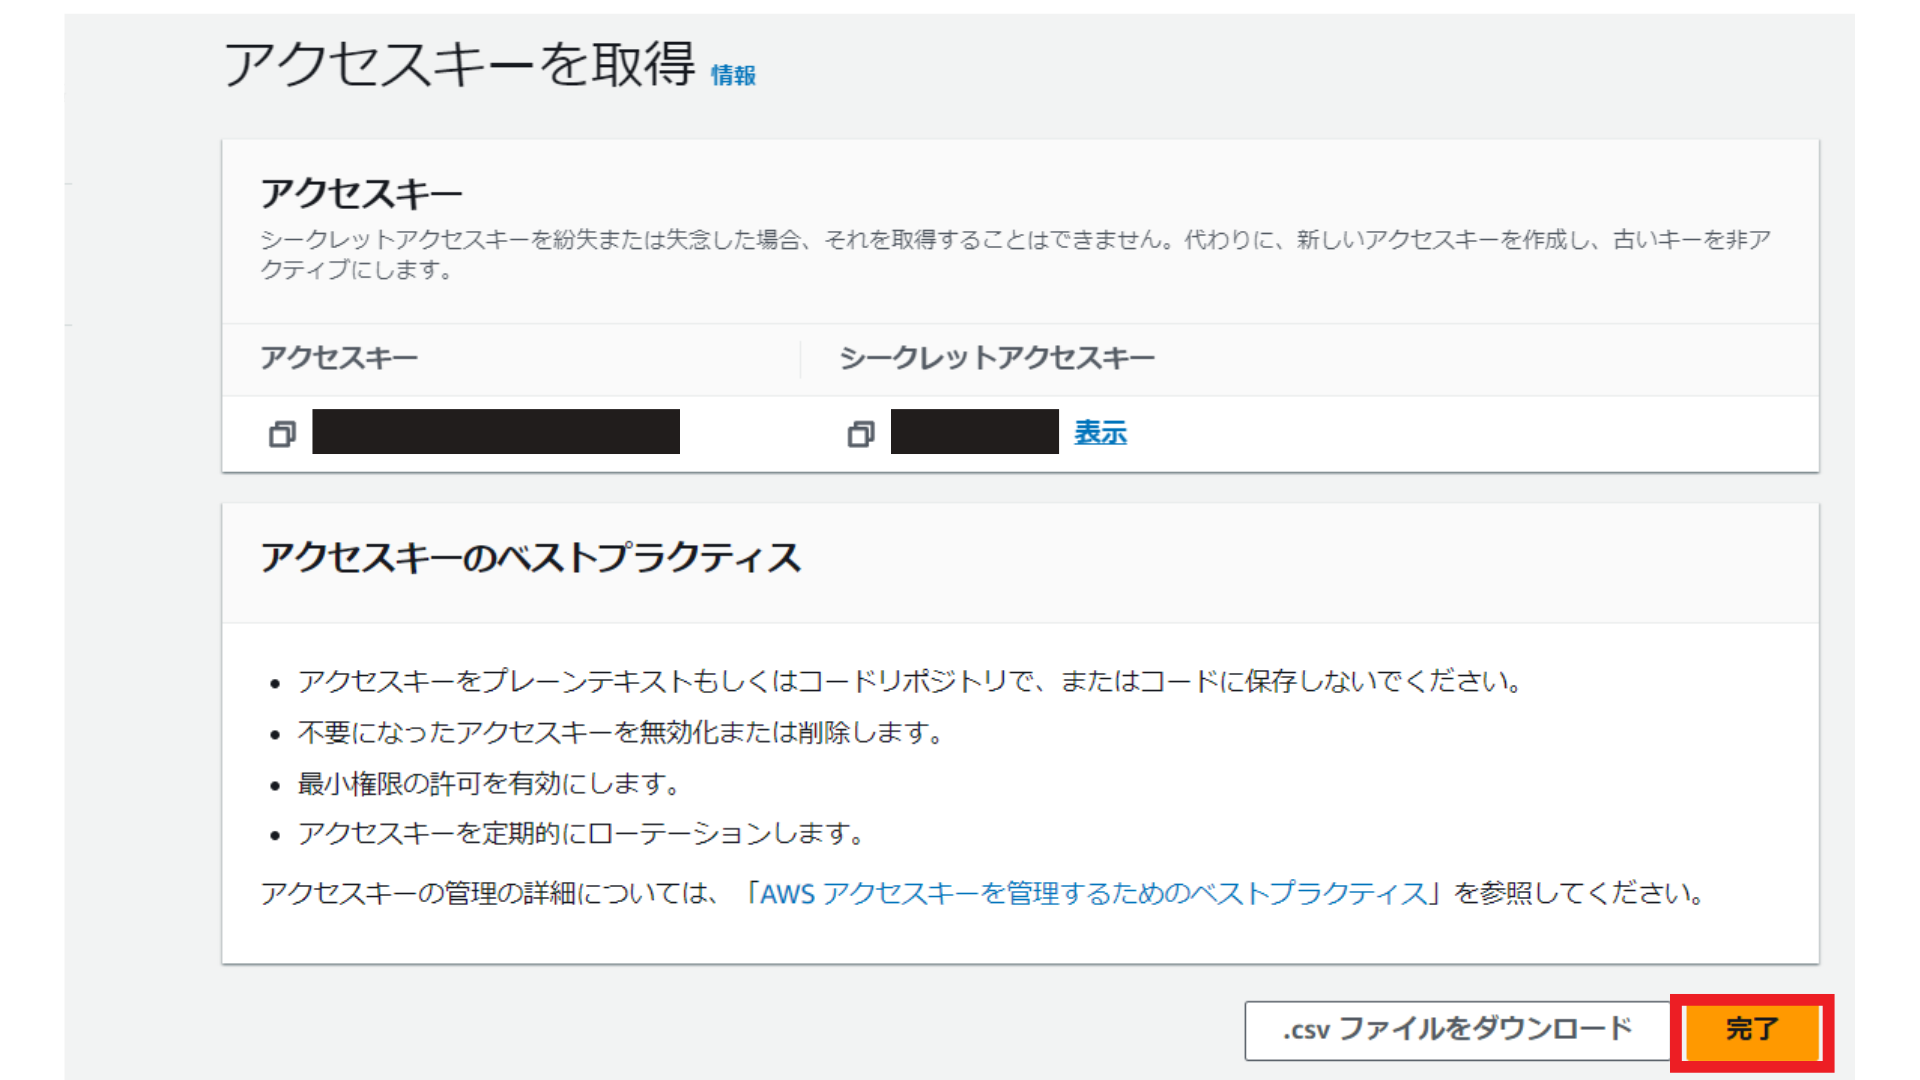The image size is (1920, 1080).
Task: Click the アクセスキー column header
Action: (x=340, y=357)
